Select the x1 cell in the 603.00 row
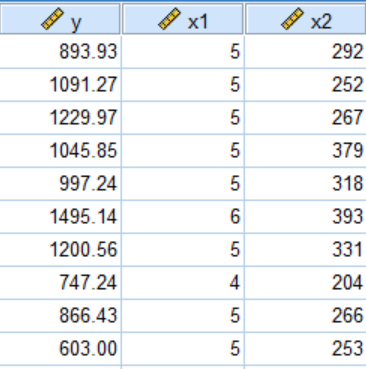 coord(183,349)
